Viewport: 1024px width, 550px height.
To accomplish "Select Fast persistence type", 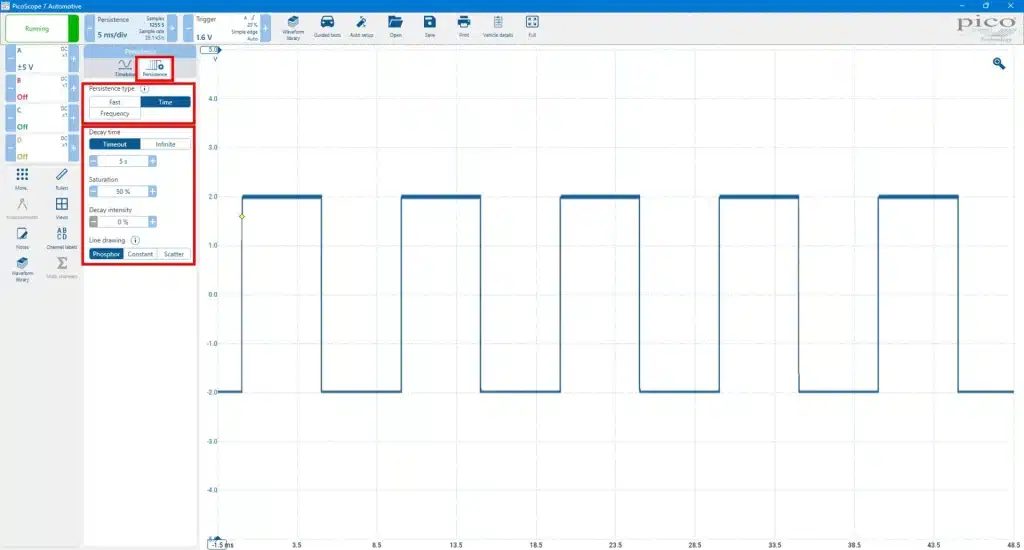I will 115,102.
